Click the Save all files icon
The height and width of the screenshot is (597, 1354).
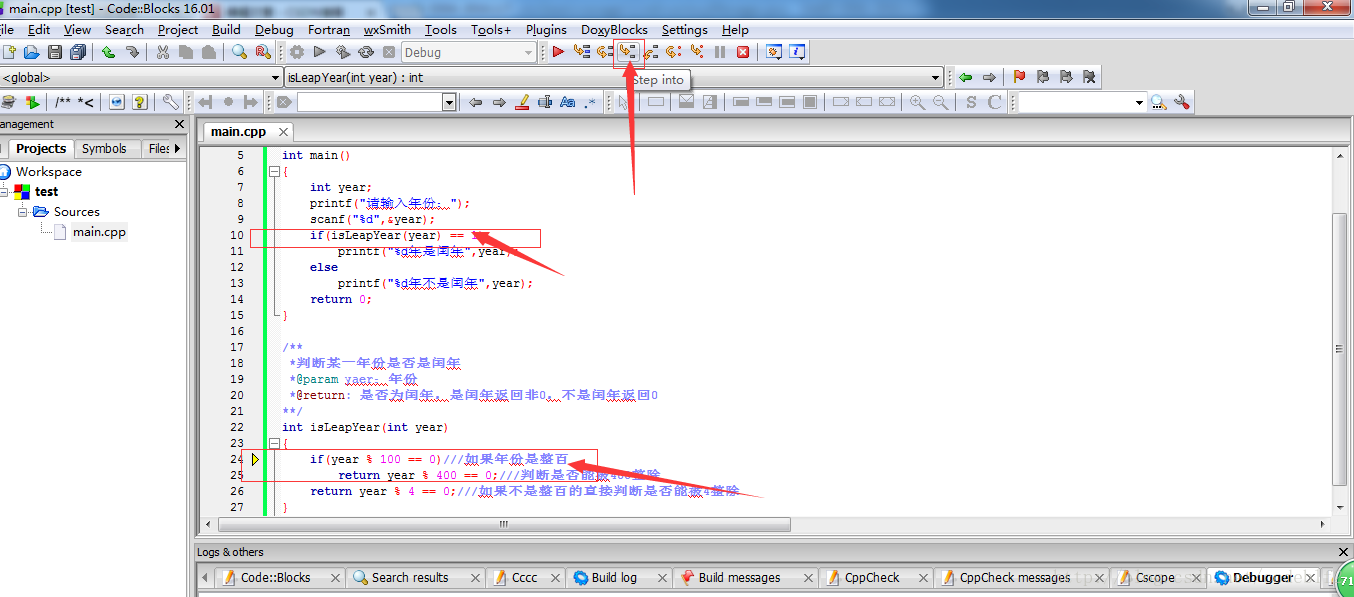tap(78, 52)
